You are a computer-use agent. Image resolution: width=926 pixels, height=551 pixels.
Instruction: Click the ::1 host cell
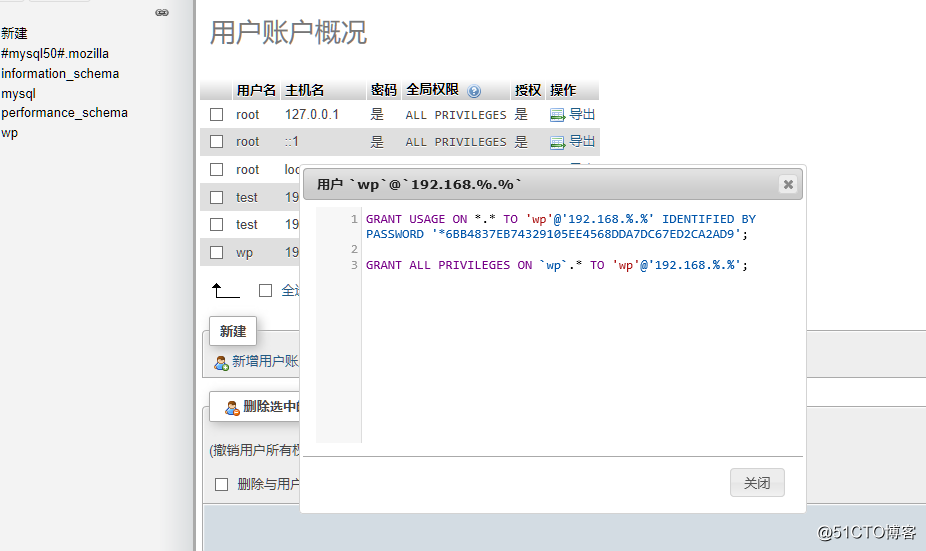pos(292,142)
